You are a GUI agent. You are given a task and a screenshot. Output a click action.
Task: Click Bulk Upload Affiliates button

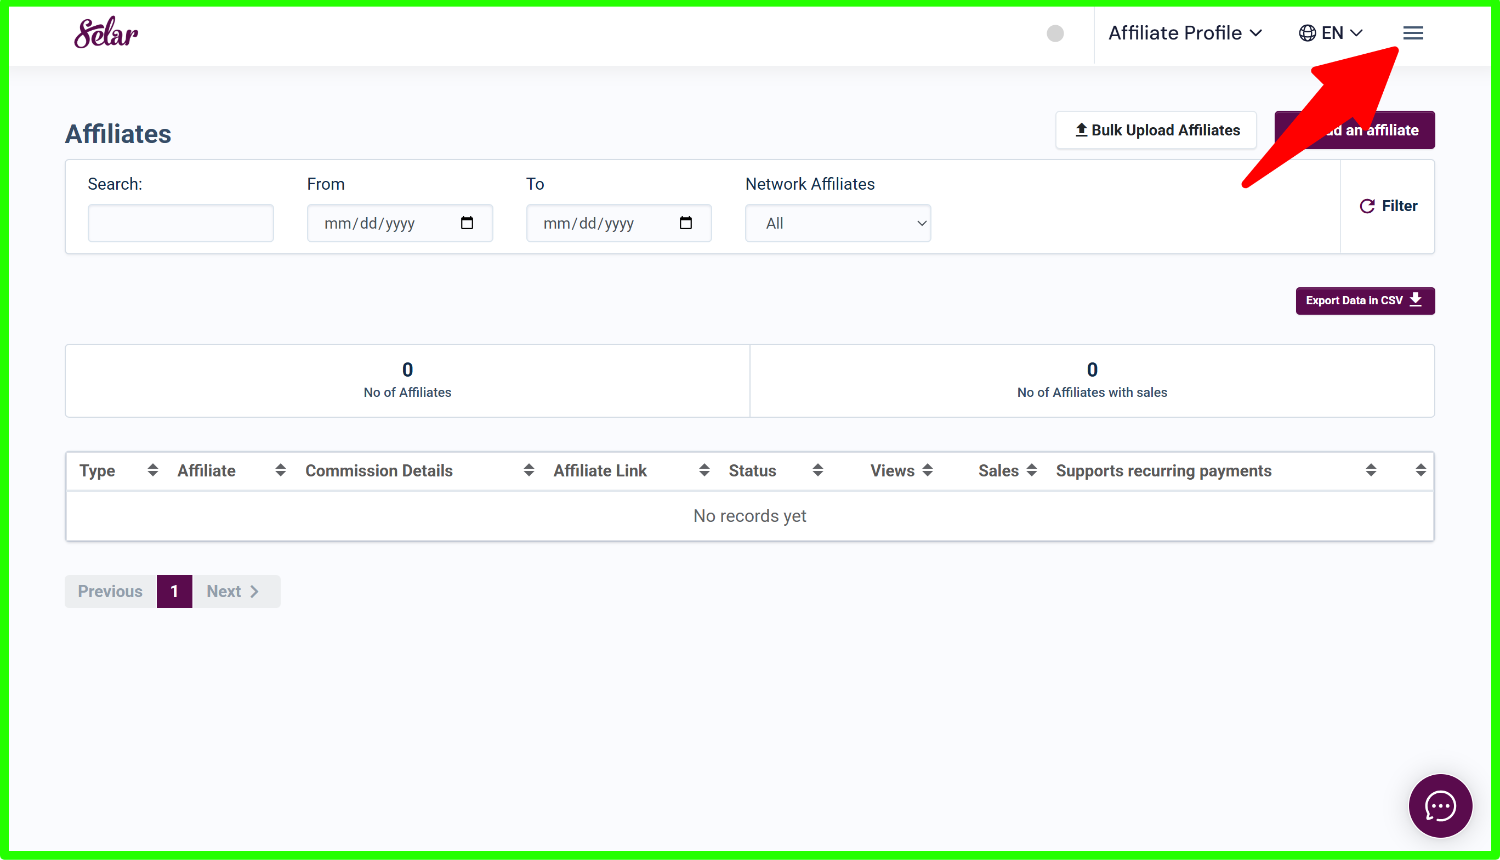(x=1156, y=130)
